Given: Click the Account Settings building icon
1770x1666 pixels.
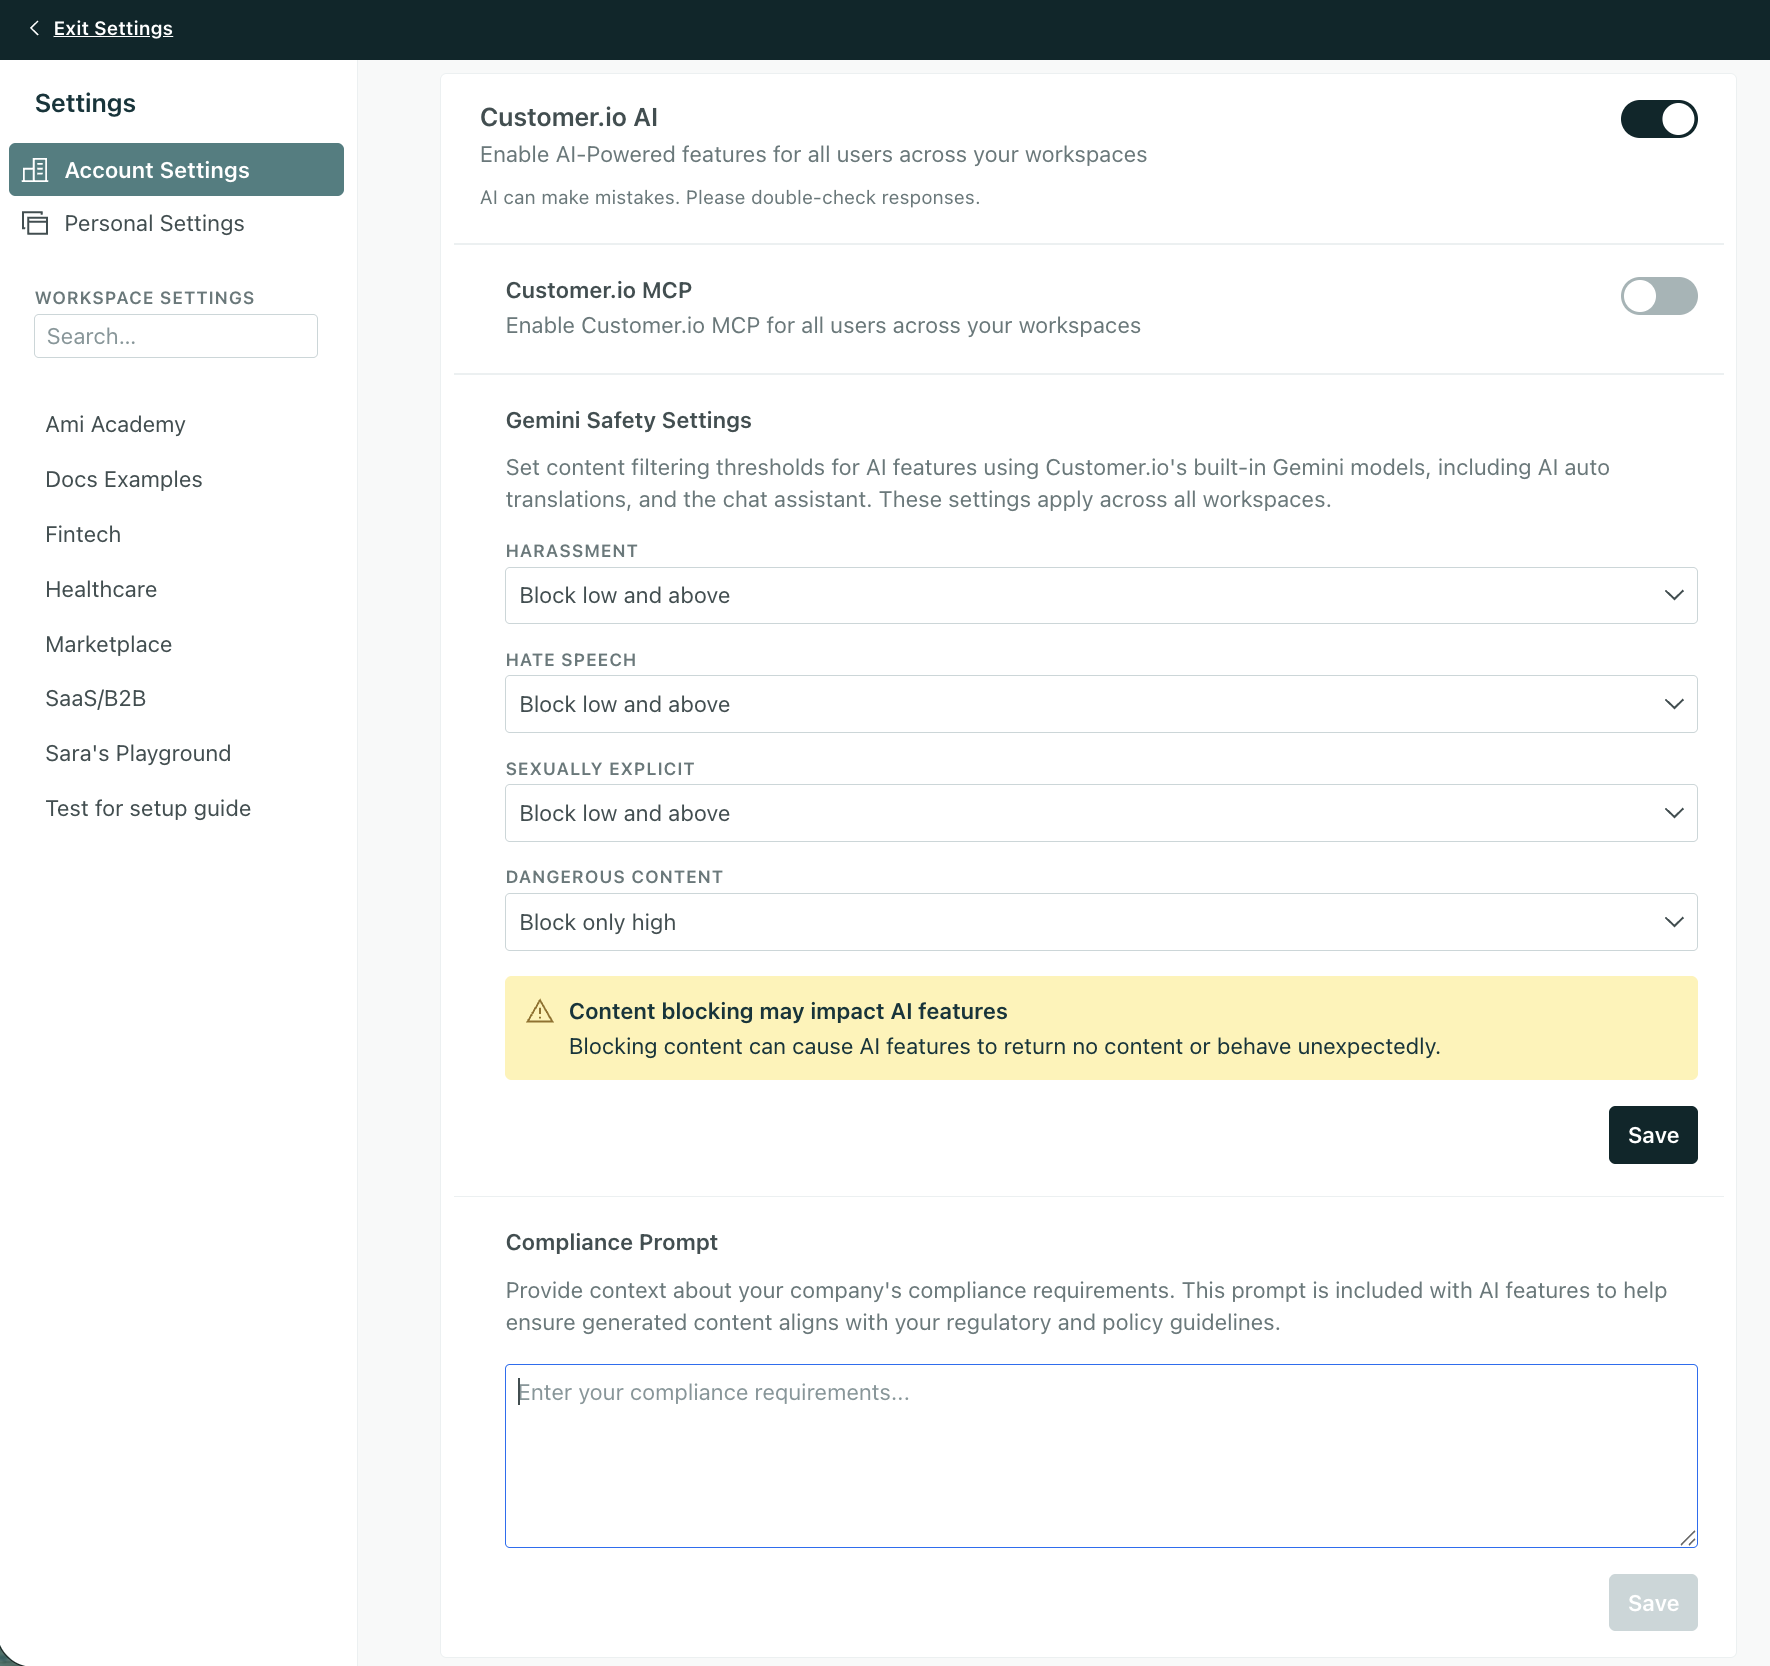Looking at the screenshot, I should coord(35,170).
